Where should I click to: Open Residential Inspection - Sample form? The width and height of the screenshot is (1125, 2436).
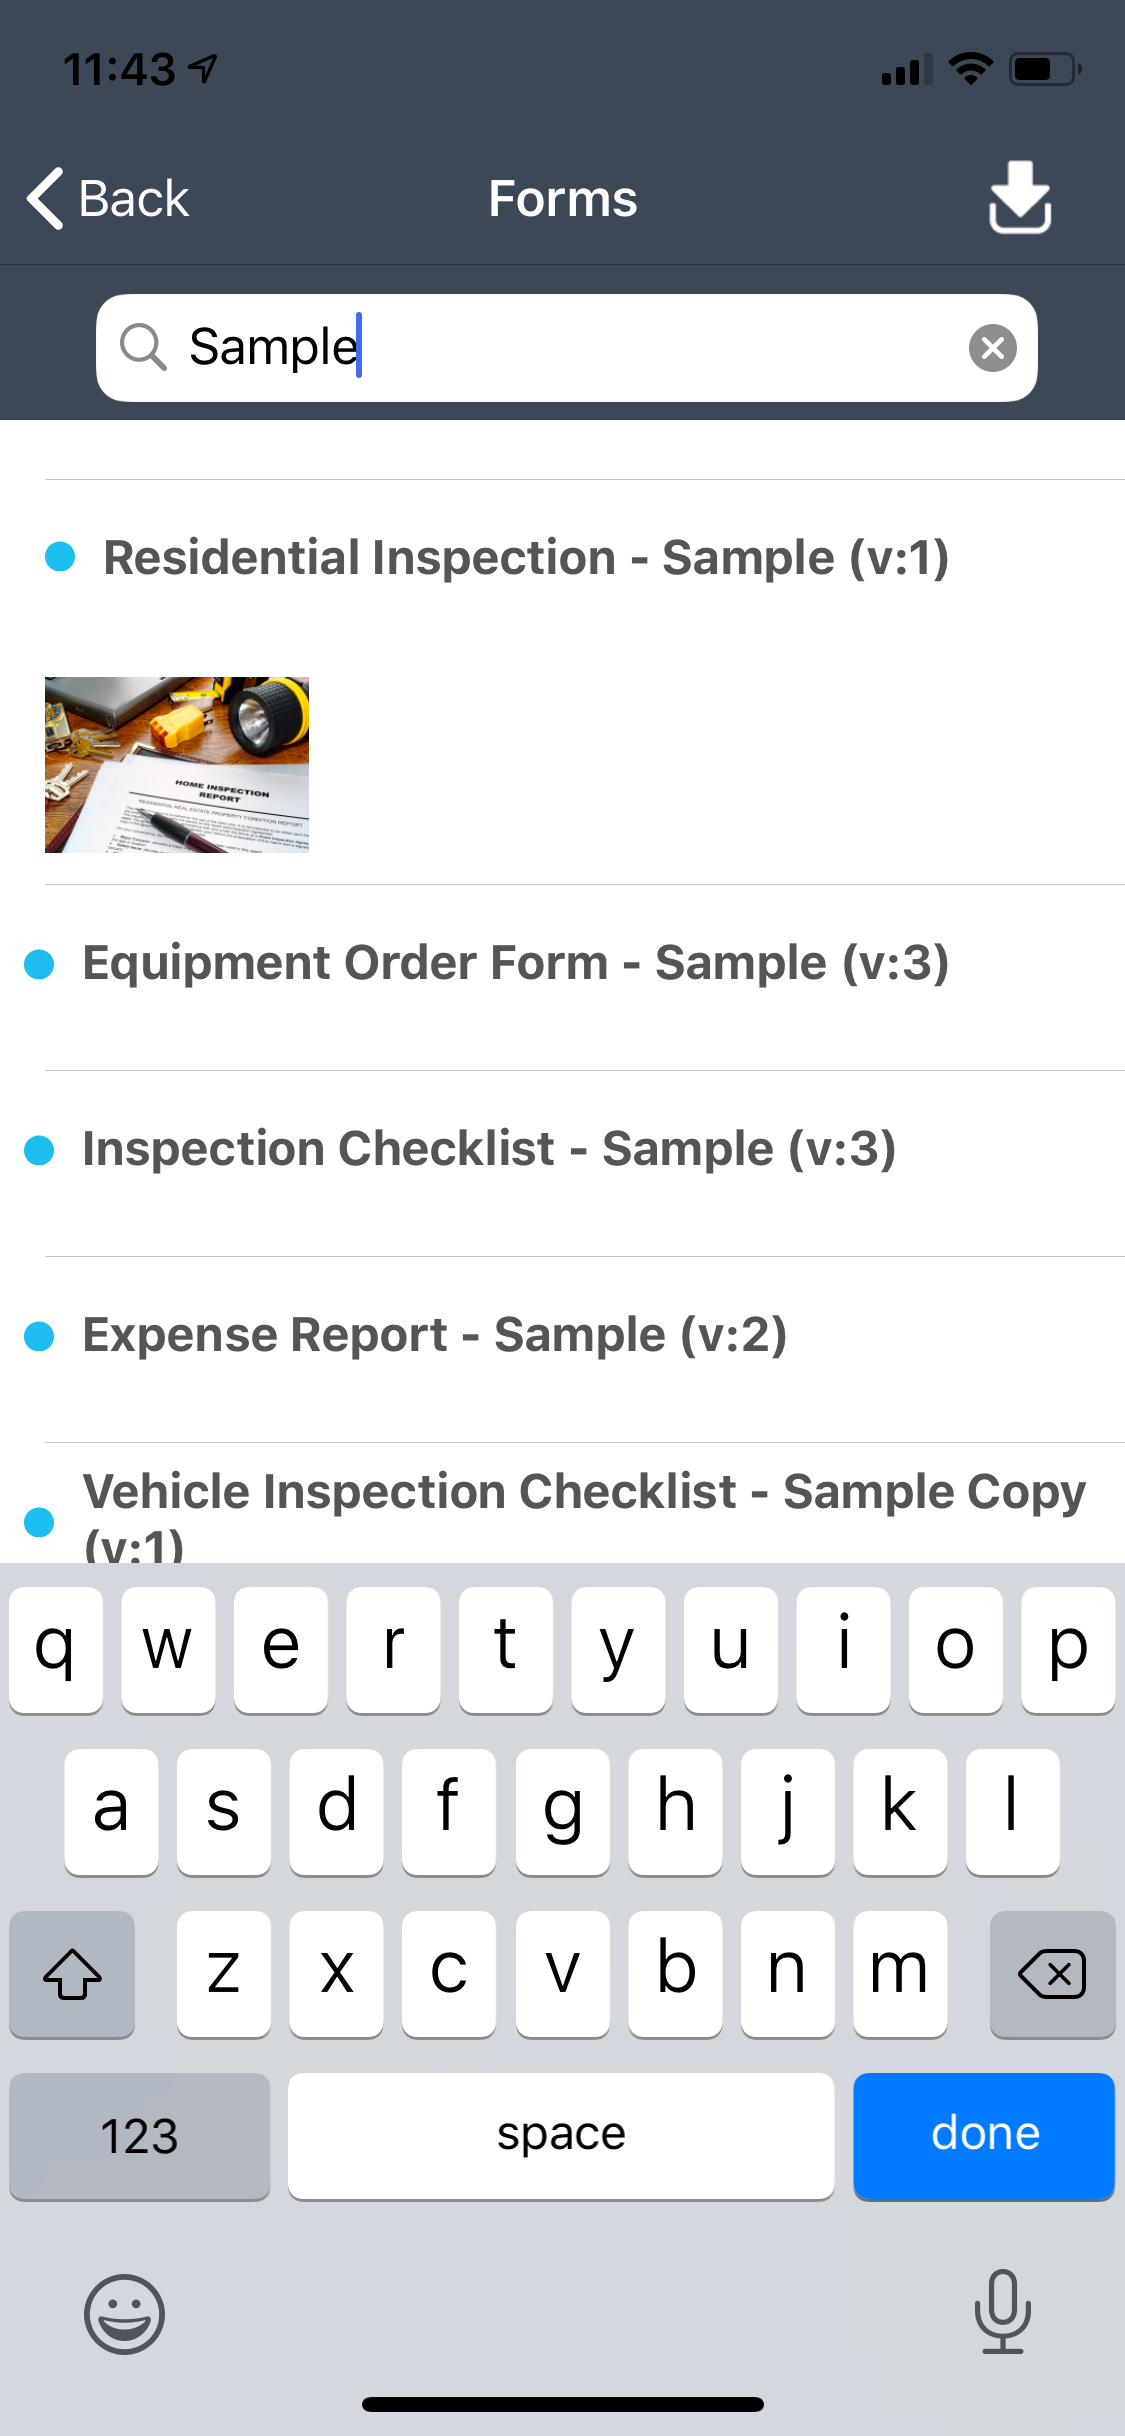coord(527,557)
